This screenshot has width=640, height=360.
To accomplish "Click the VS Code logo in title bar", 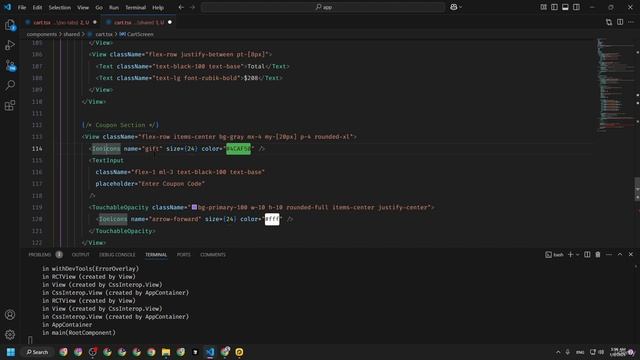I will (8, 7).
